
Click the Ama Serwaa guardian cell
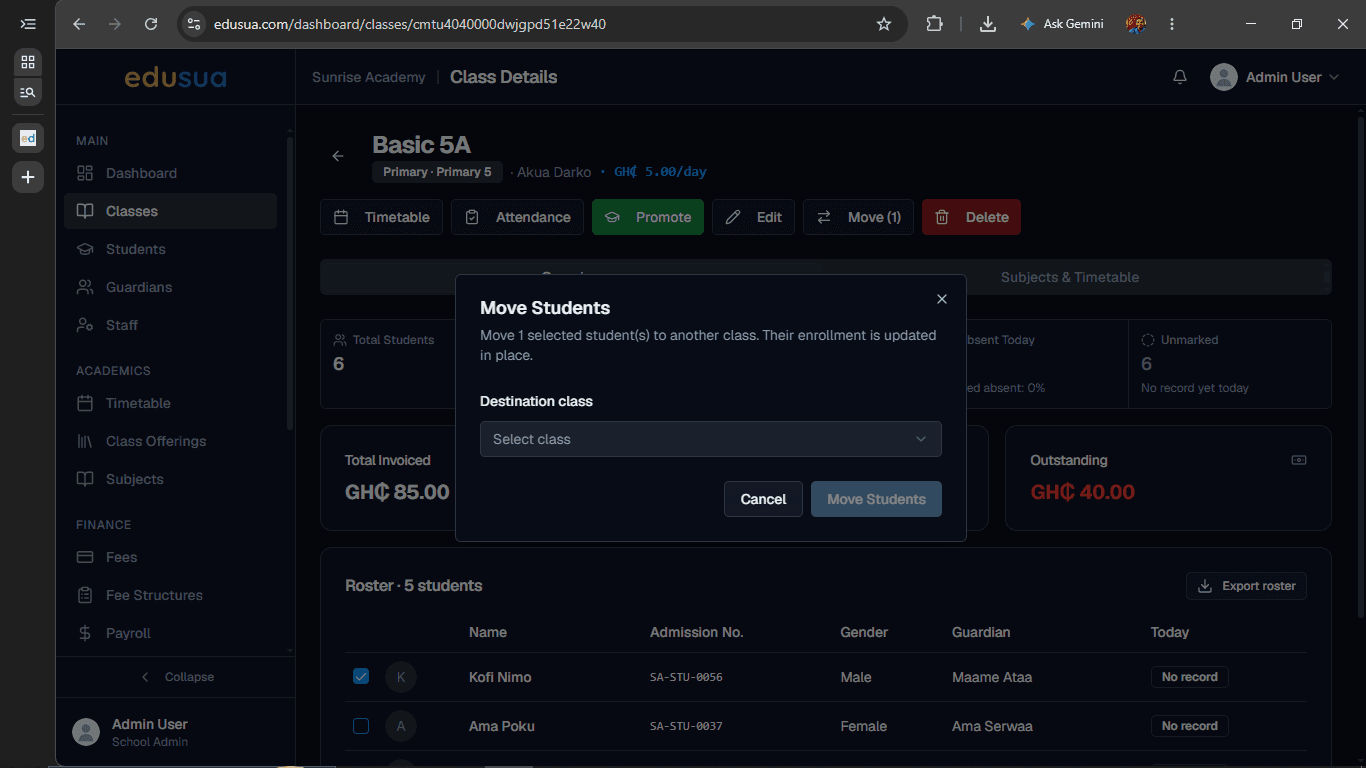point(992,726)
